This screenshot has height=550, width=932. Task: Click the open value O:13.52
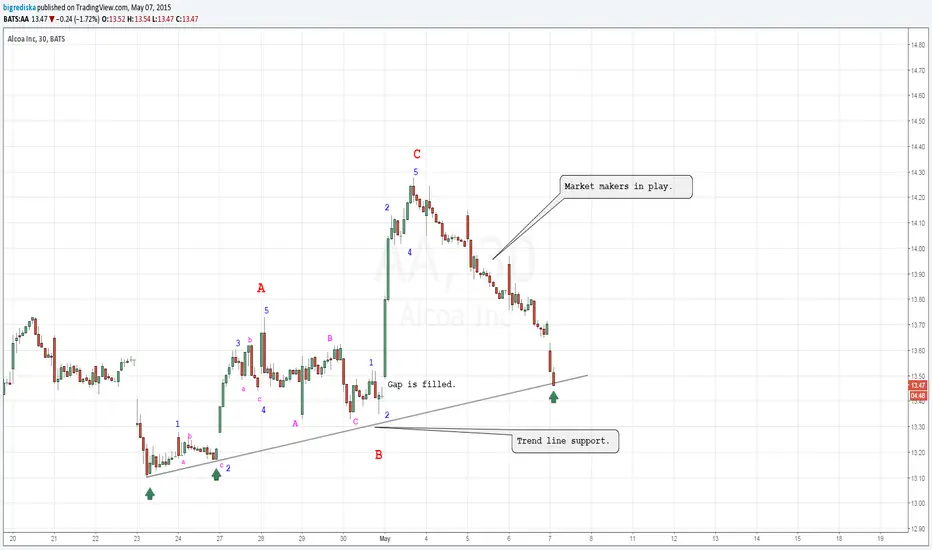[113, 19]
